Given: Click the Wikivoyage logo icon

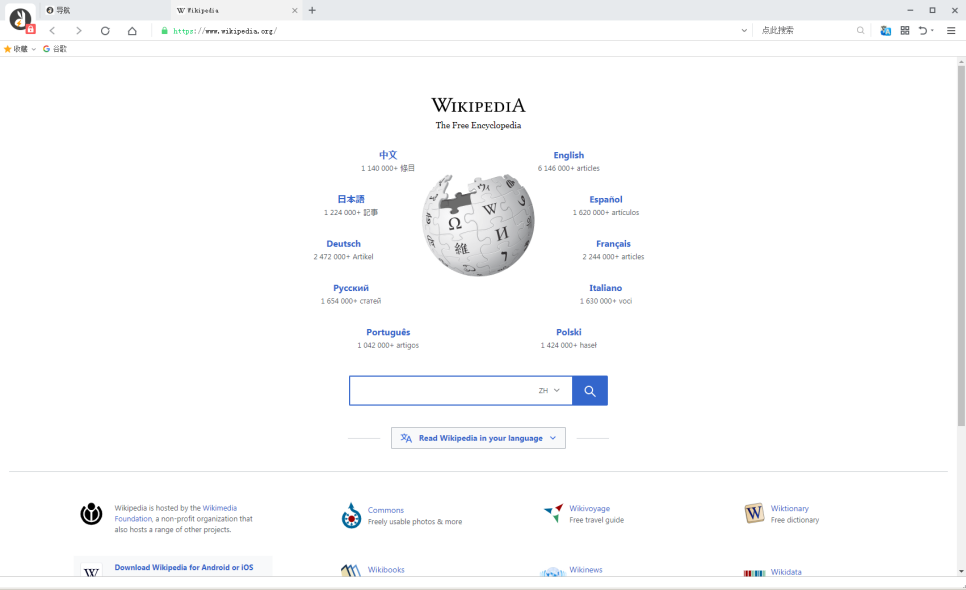Looking at the screenshot, I should (x=554, y=513).
